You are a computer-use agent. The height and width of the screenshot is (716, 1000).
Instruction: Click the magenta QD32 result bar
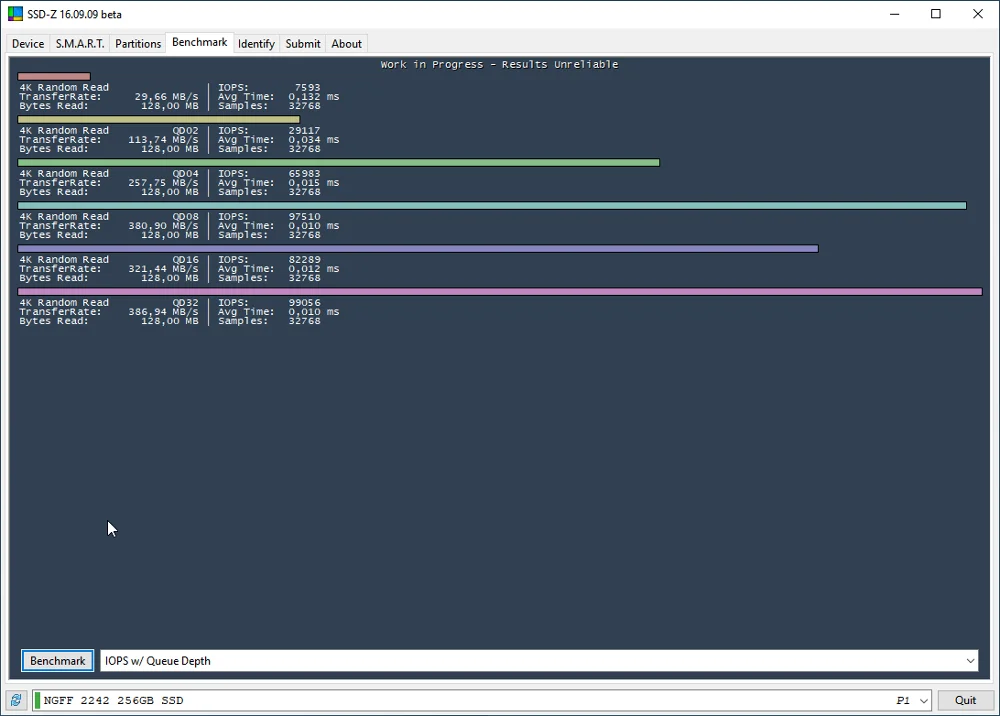[x=500, y=291]
